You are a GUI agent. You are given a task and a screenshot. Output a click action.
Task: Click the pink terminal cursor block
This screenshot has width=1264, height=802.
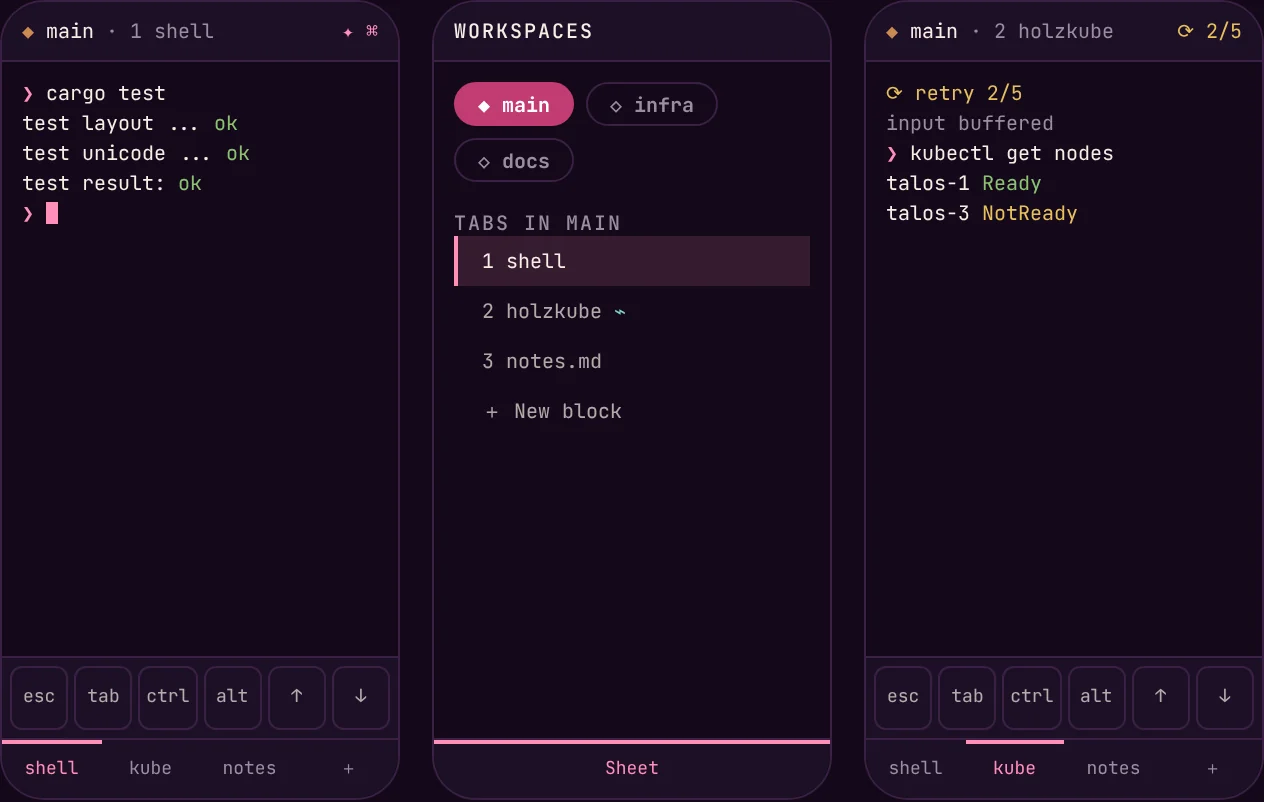tap(52, 213)
